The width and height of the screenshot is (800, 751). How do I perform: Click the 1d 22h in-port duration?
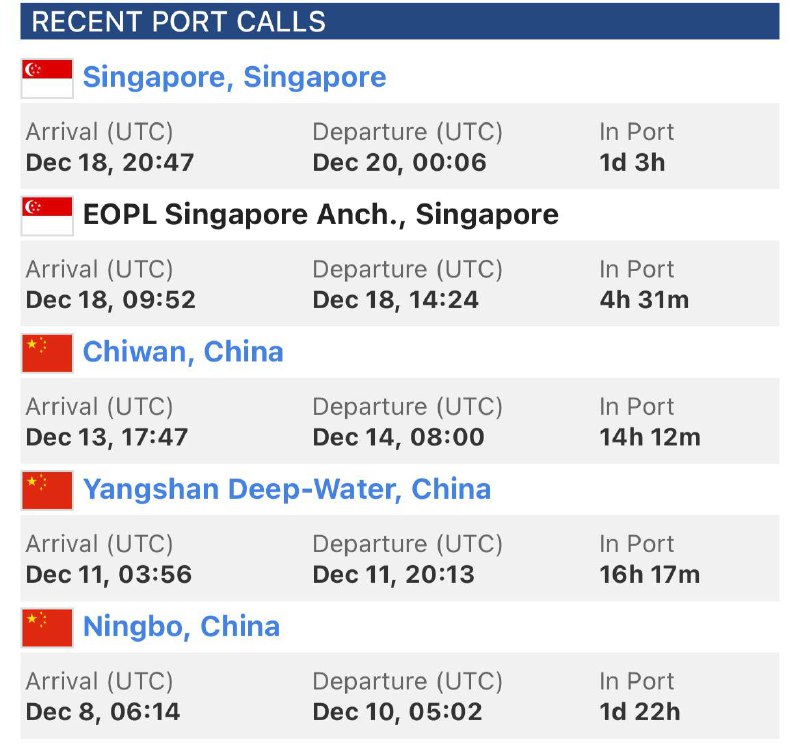coord(640,712)
